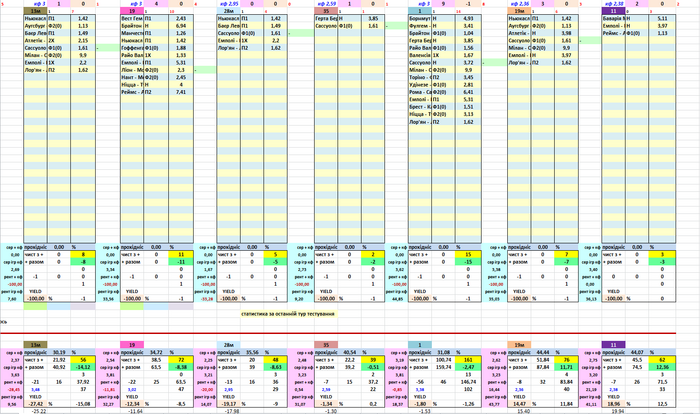Select the green cell '-14,12'
This screenshot has height=414, width=700.
pos(83,367)
